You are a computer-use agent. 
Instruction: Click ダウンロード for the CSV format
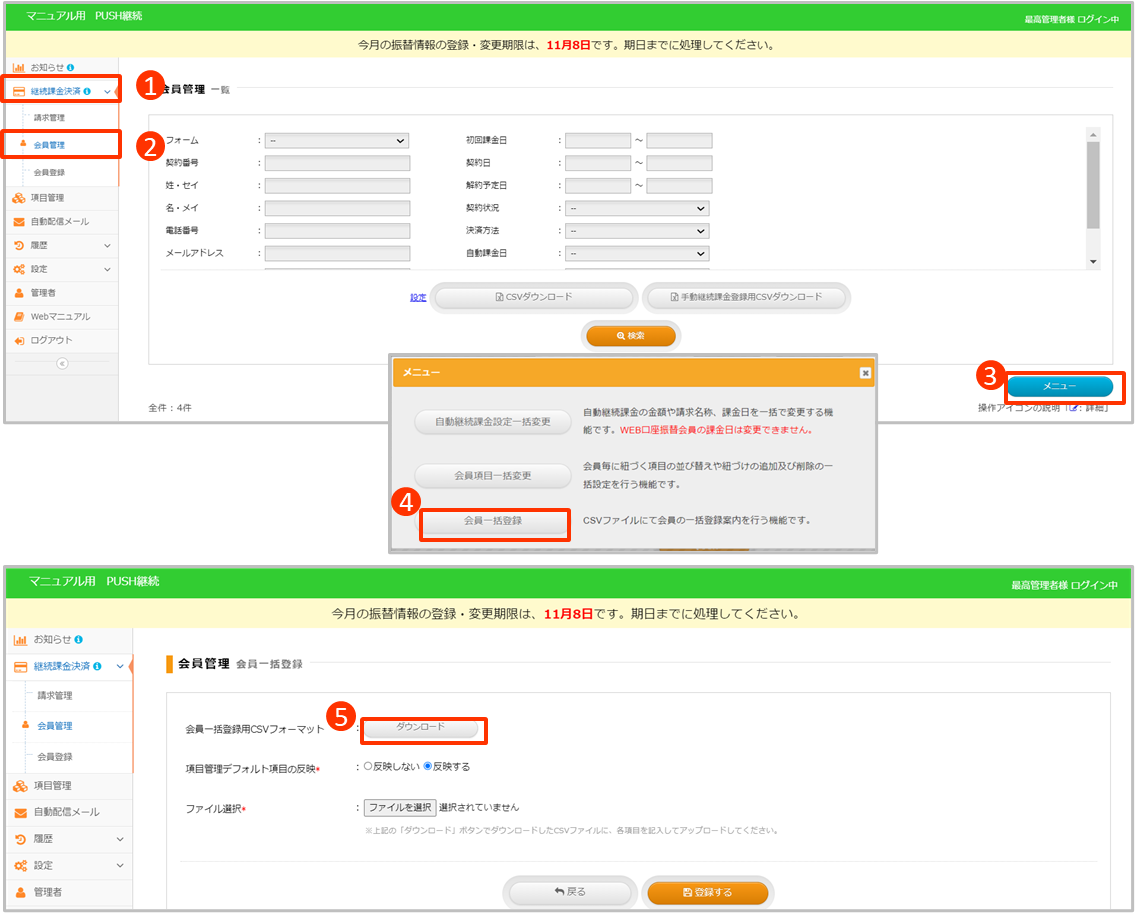click(x=421, y=727)
